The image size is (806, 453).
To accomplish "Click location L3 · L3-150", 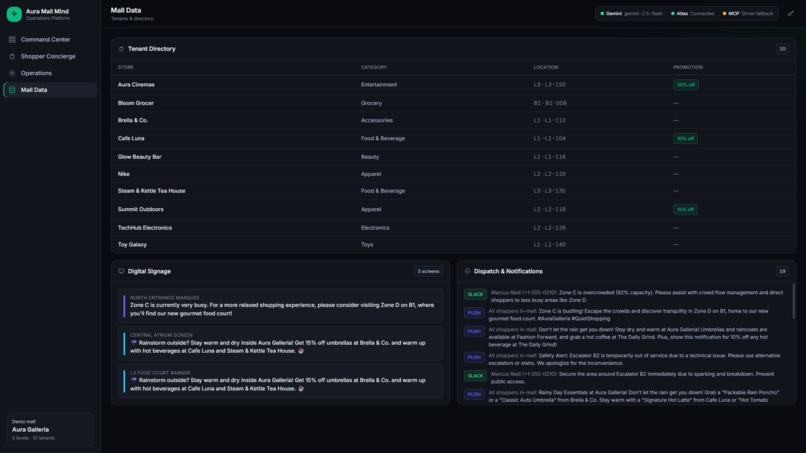I will [549, 85].
